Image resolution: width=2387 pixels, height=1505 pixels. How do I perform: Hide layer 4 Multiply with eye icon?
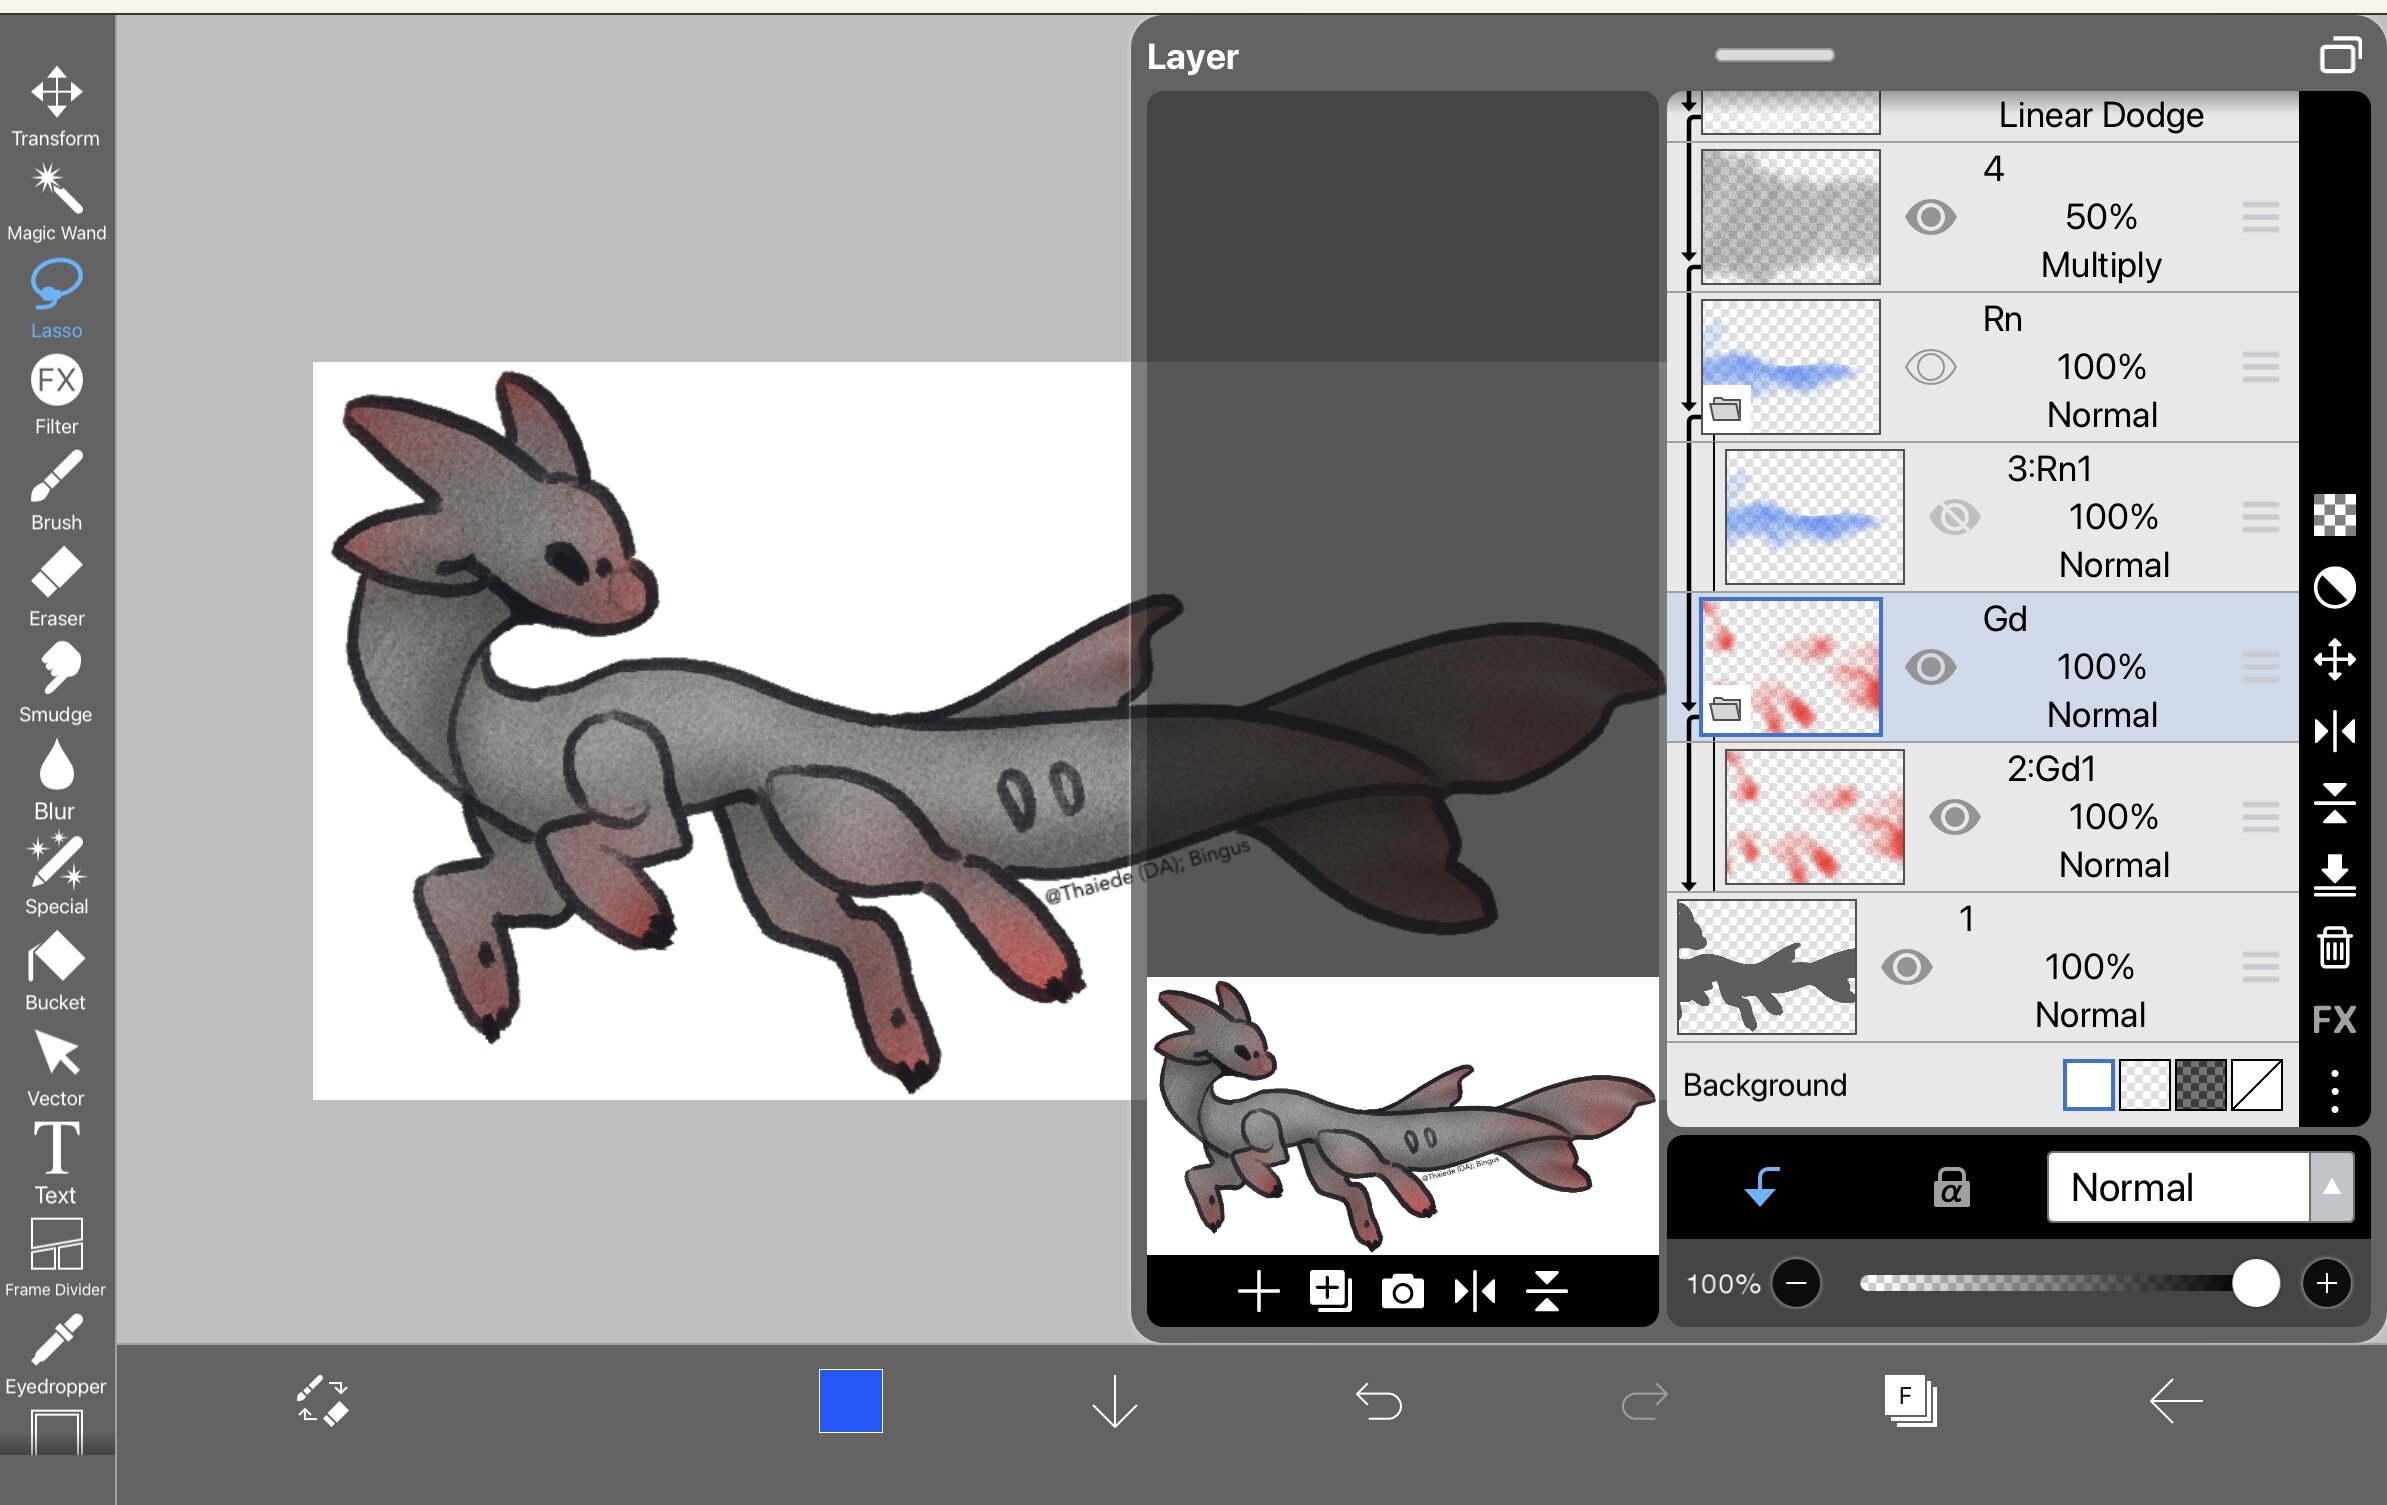tap(1930, 217)
